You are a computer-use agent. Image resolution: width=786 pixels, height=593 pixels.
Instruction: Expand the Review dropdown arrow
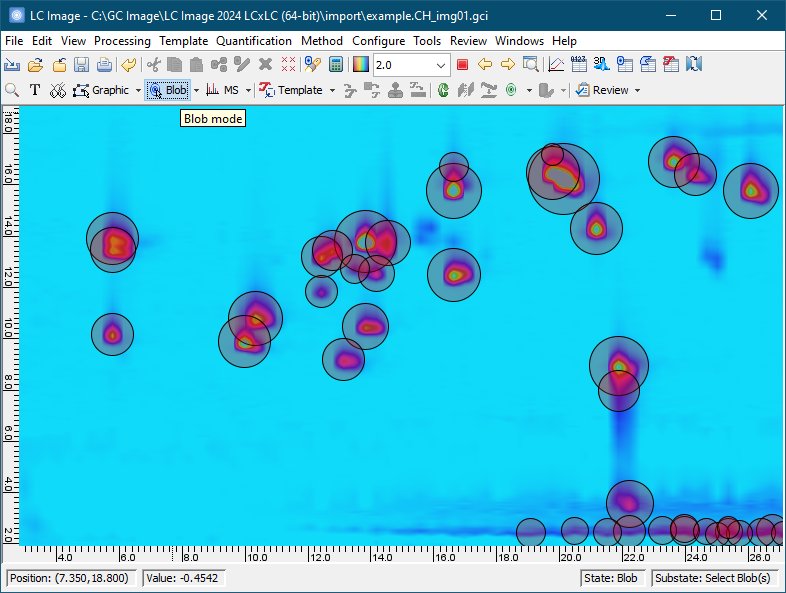click(637, 90)
